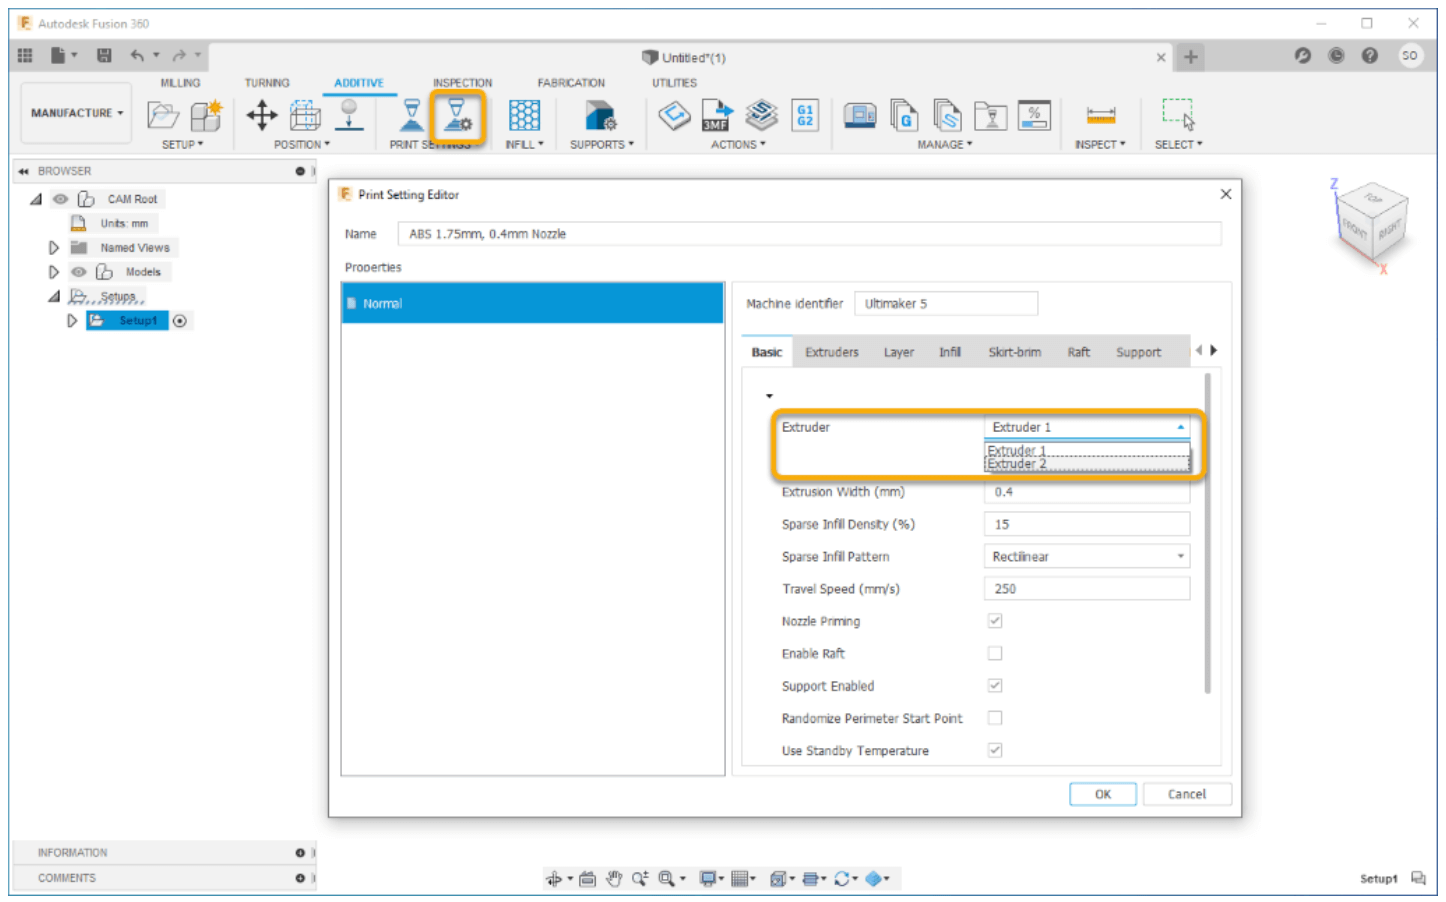Toggle the Nozzle Priming checkbox

995,621
